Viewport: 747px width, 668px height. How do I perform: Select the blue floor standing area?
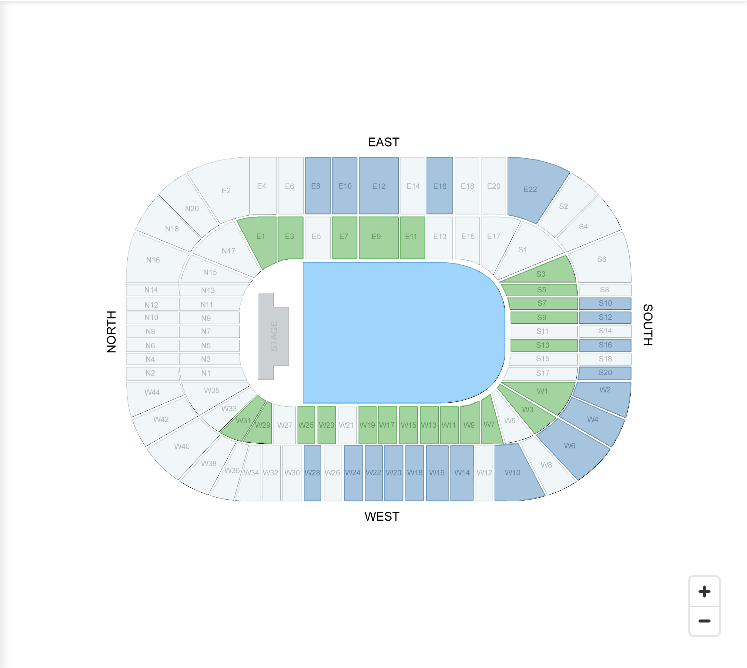tap(404, 333)
